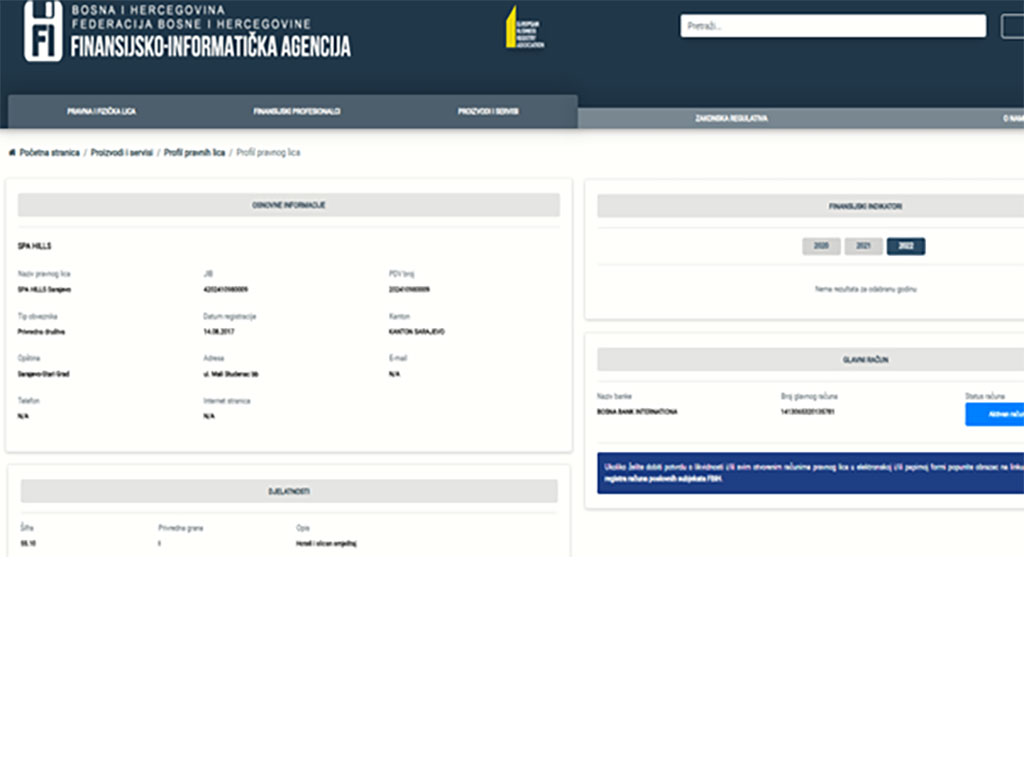Type in the Pretraži search field
The height and width of the screenshot is (760, 1024).
pyautogui.click(x=832, y=26)
